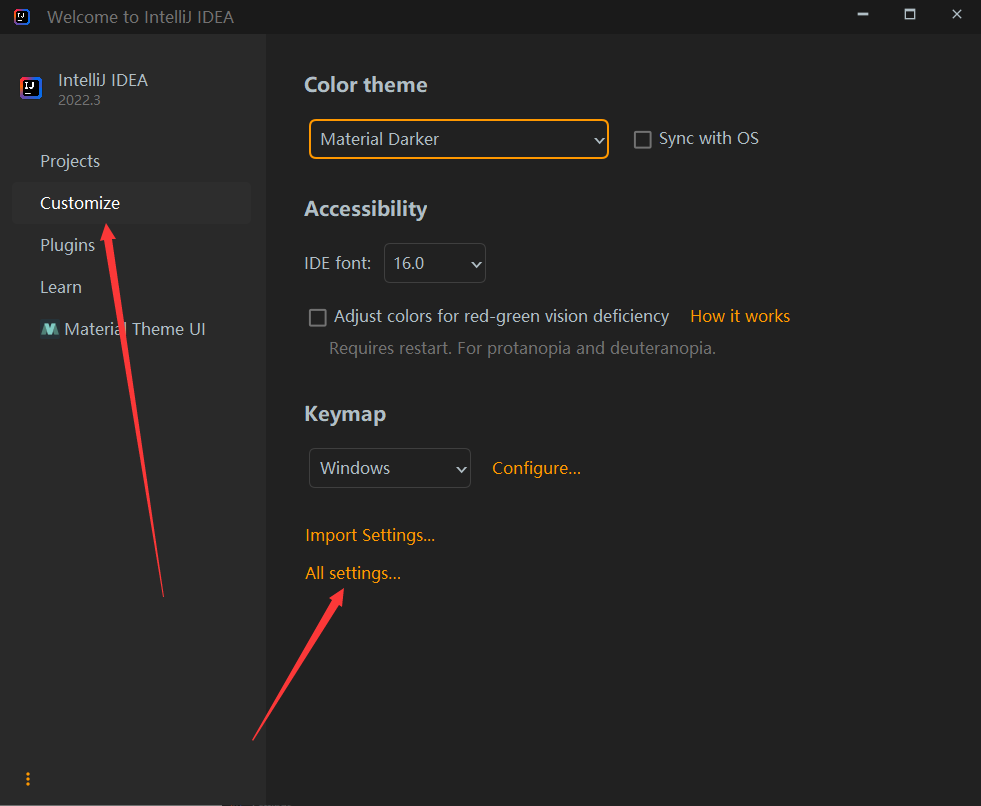Click the IntelliJ icon in the title bar

22,17
